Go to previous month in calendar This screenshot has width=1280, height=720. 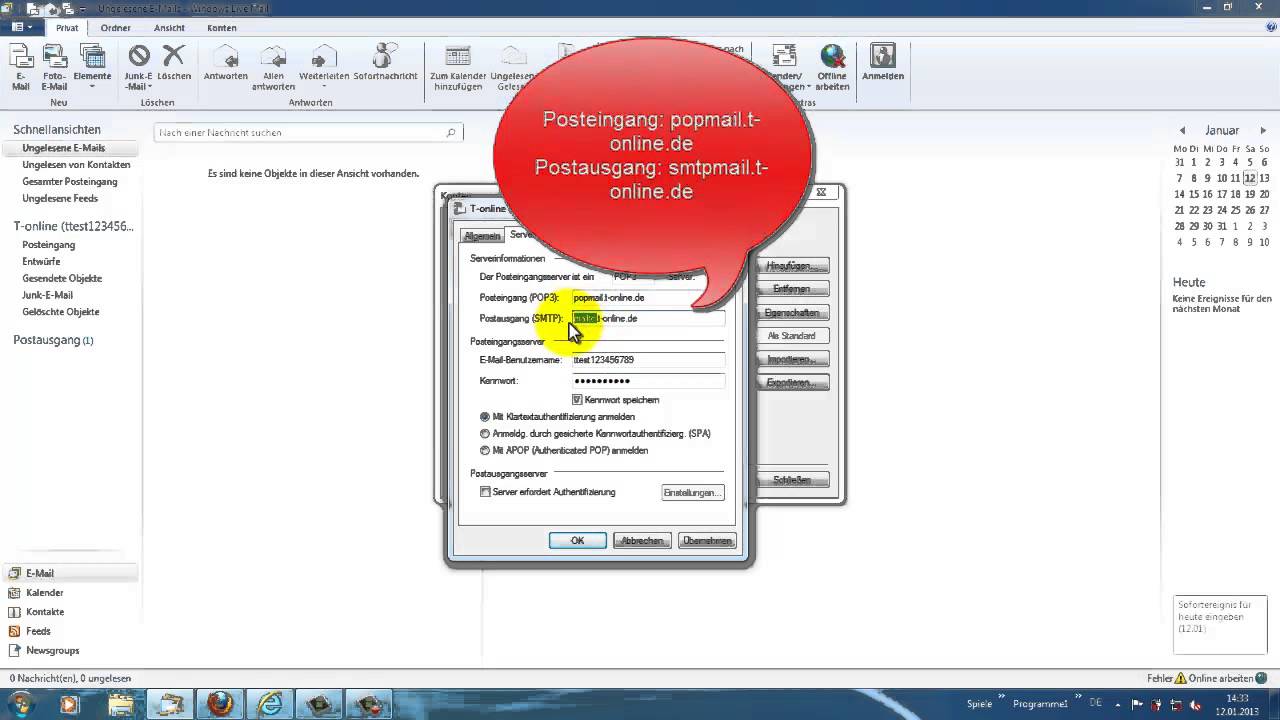1183,131
